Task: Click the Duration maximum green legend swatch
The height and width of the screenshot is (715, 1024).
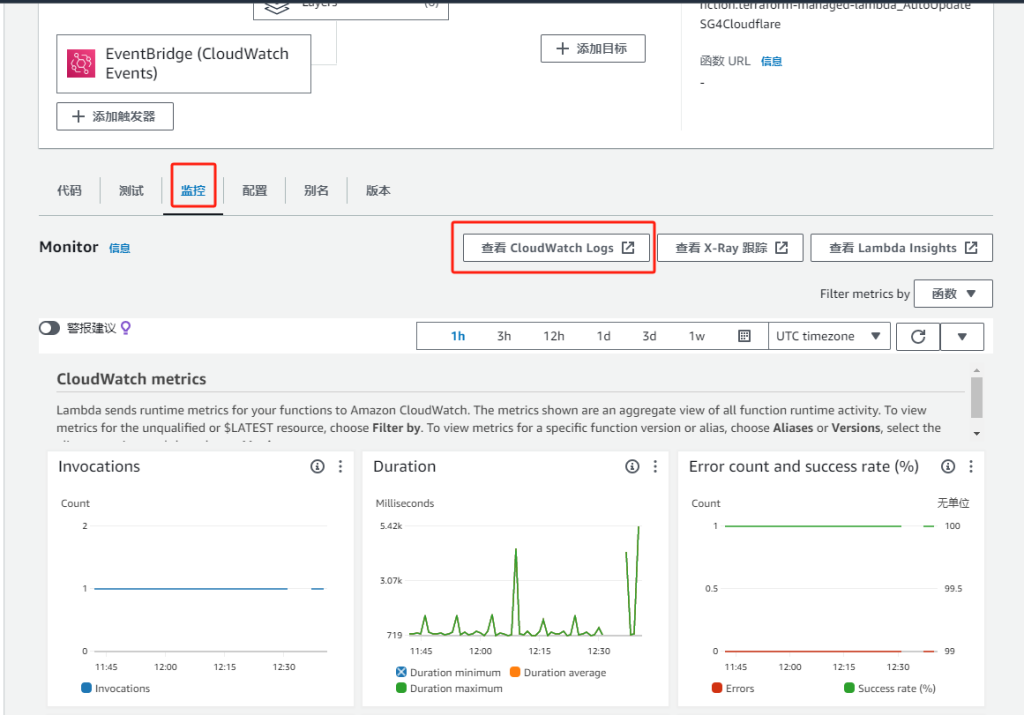Action: pos(402,688)
